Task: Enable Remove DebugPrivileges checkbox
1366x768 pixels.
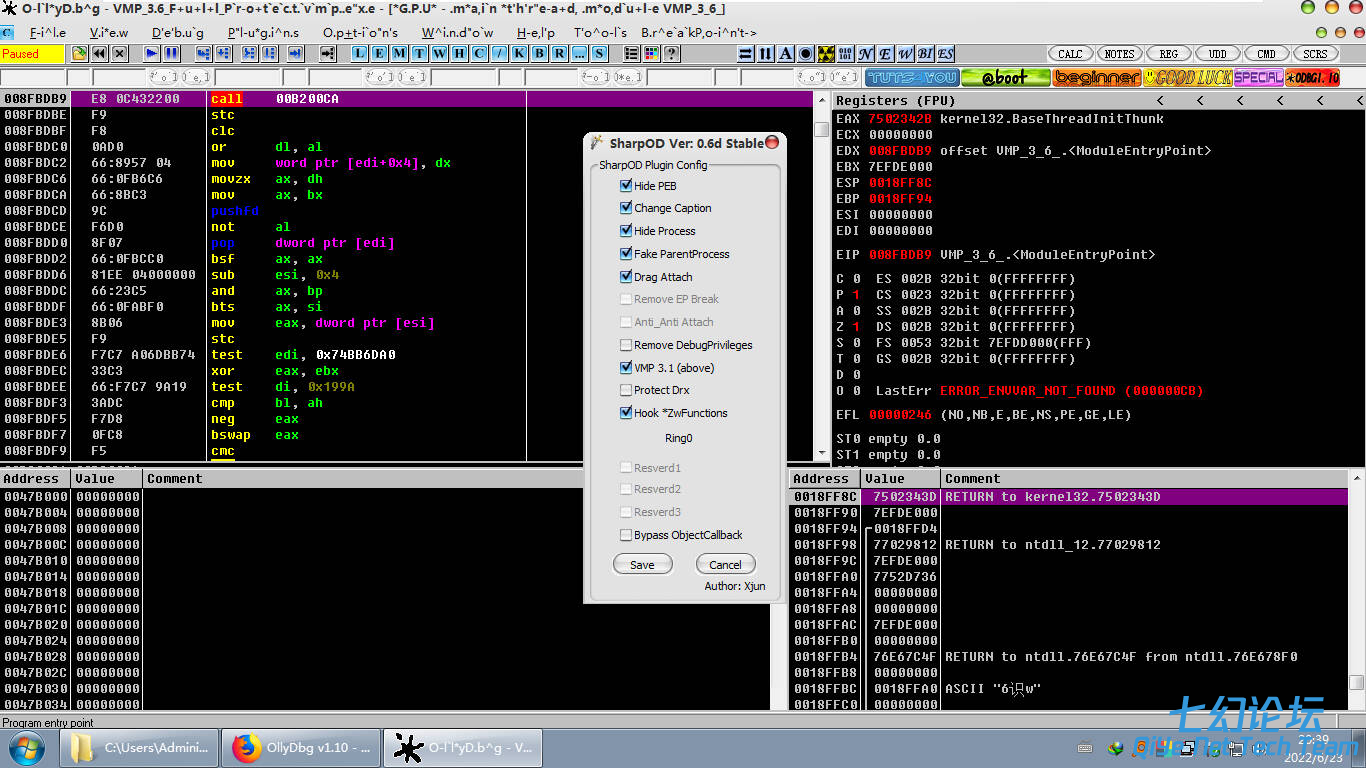Action: (x=626, y=345)
